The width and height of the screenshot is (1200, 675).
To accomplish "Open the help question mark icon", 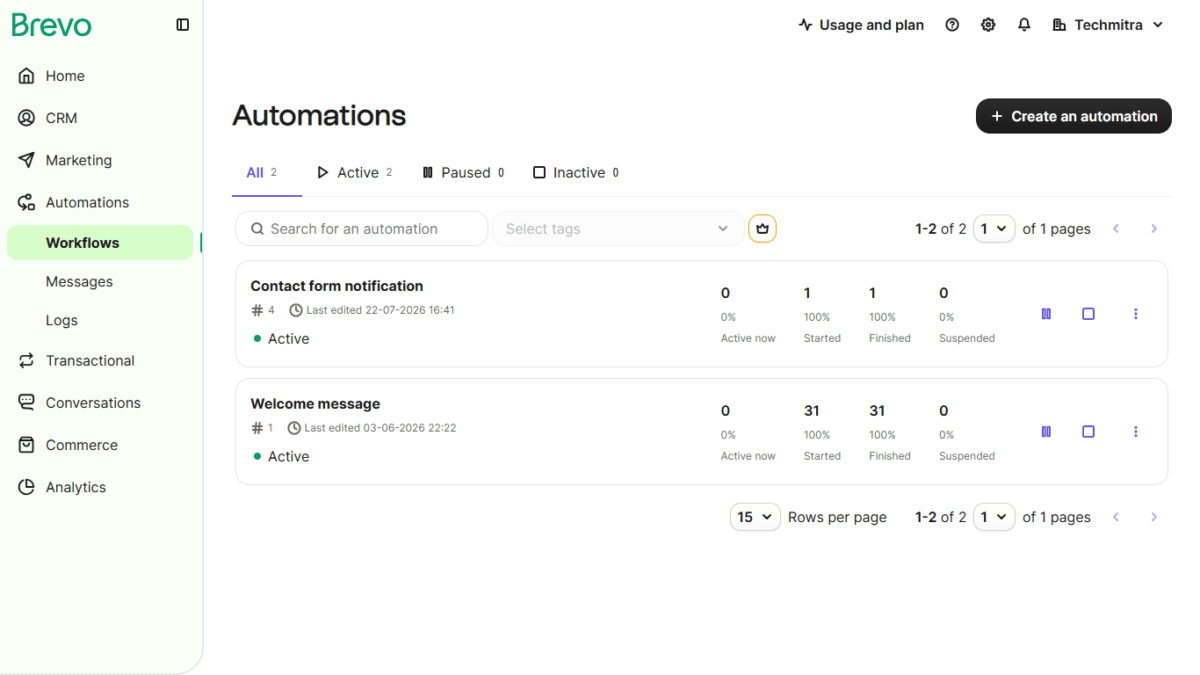I will (952, 25).
